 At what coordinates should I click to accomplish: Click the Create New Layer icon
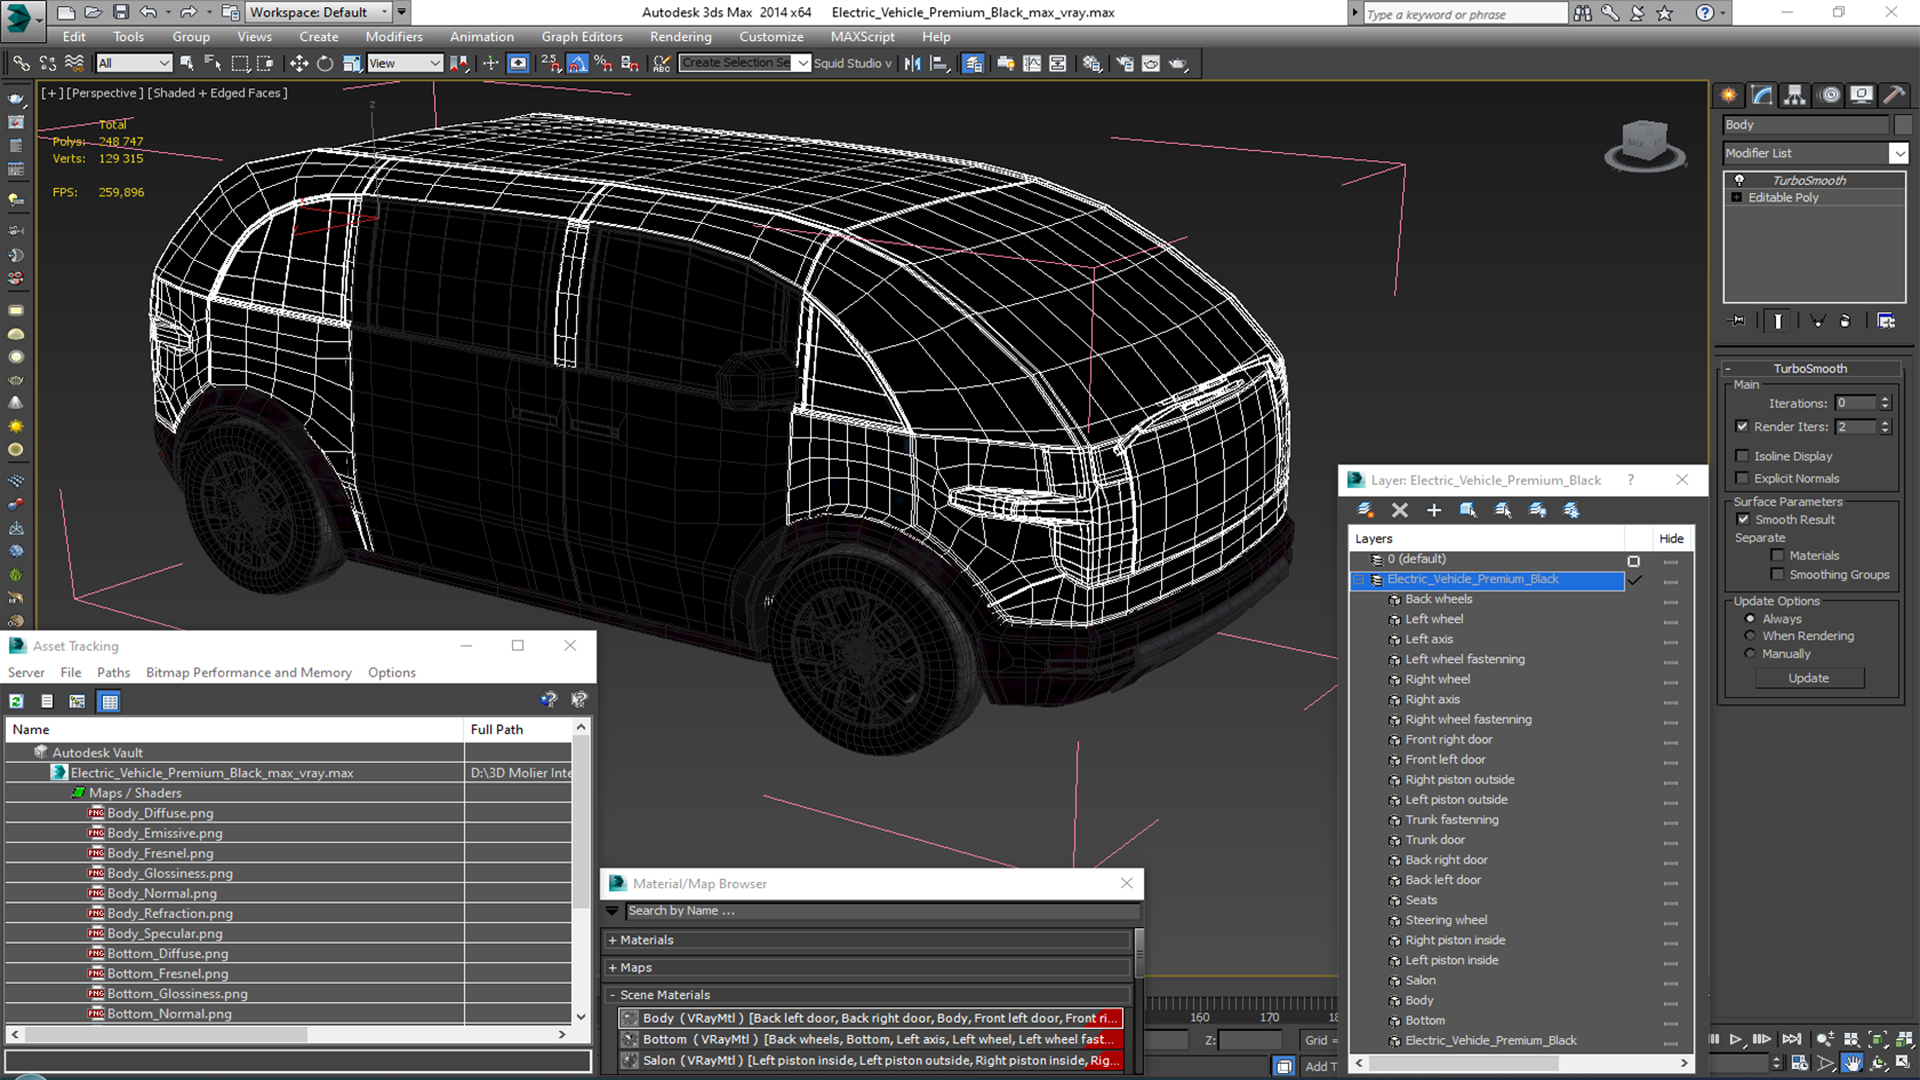point(1365,510)
